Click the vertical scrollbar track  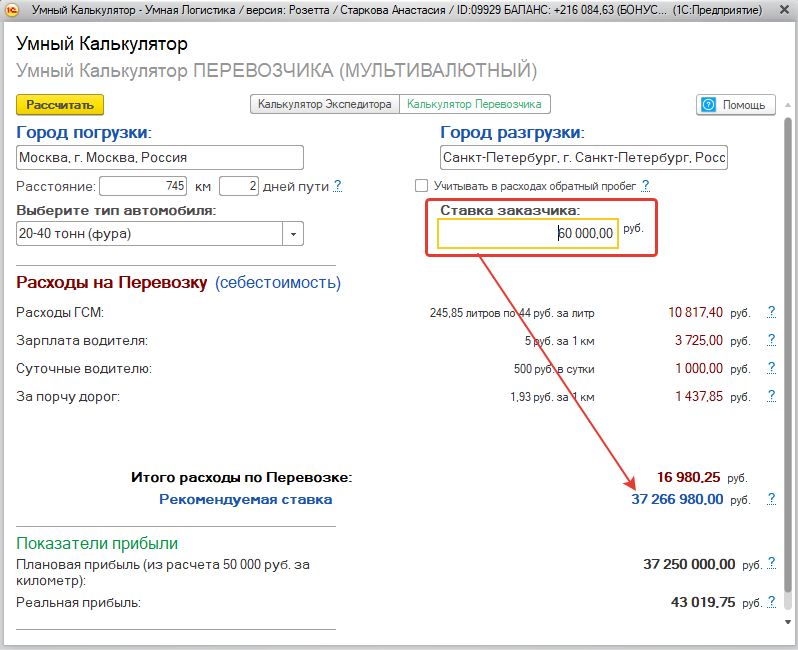(x=788, y=363)
